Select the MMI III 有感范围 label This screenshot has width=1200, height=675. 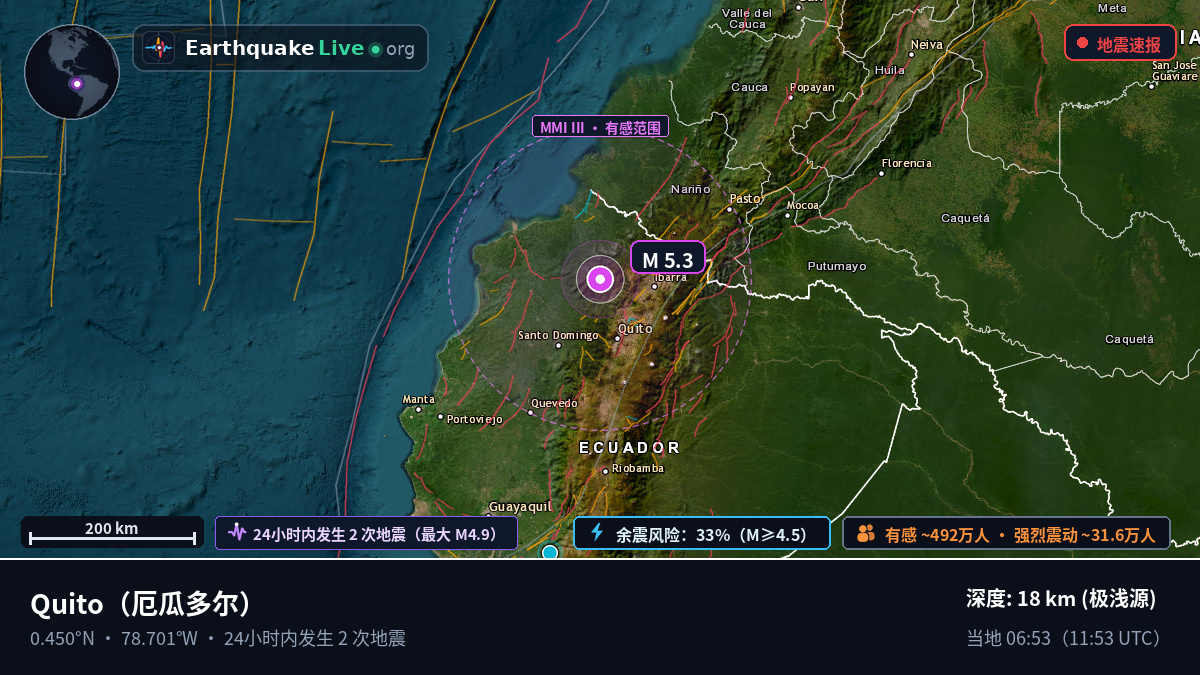pos(600,127)
